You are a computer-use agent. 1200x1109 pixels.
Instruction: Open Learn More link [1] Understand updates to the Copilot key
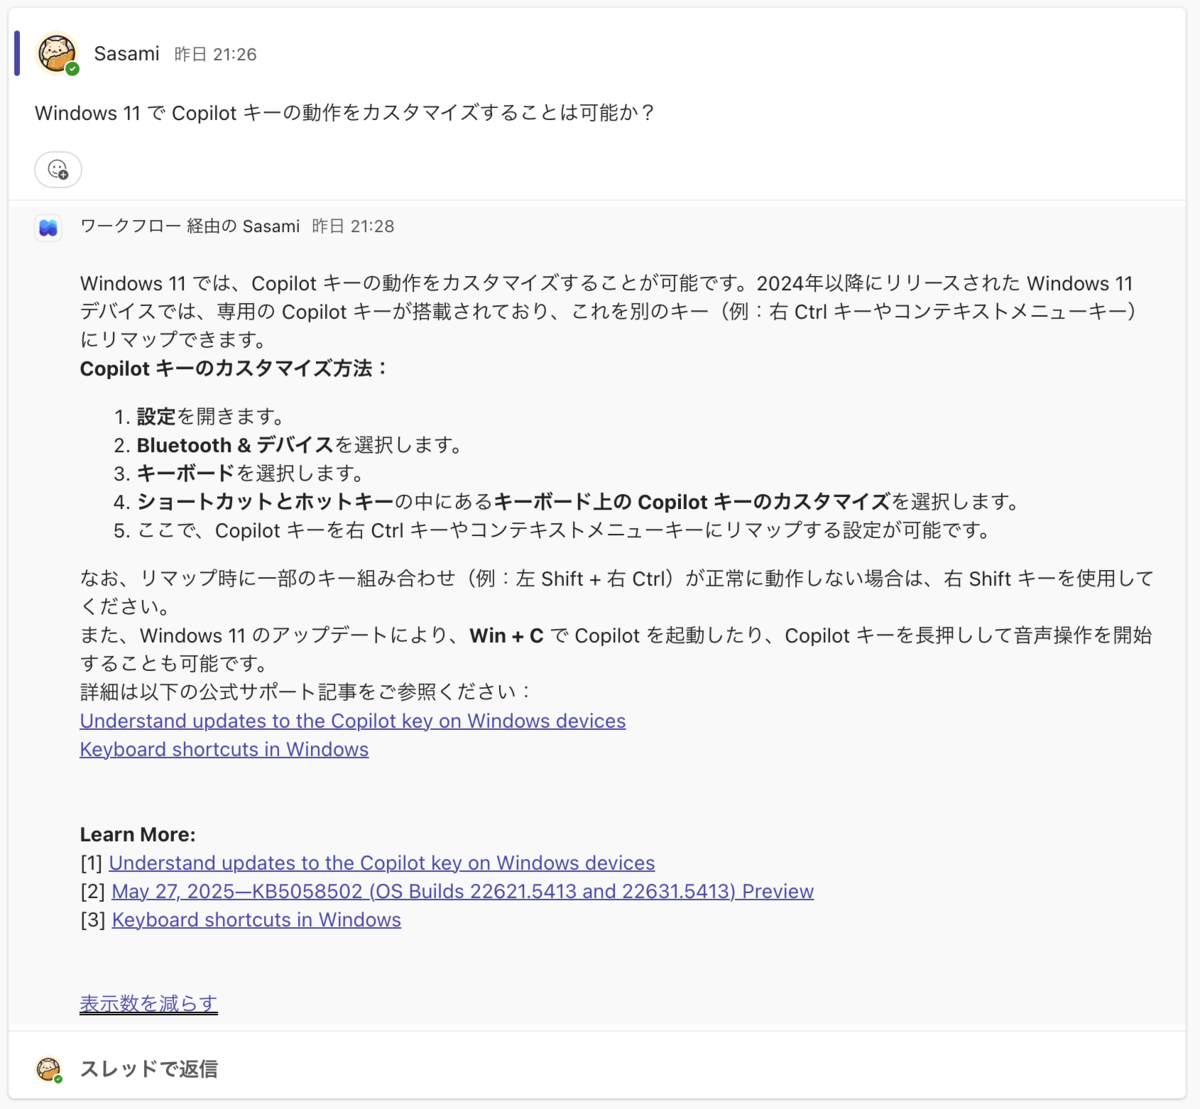382,862
